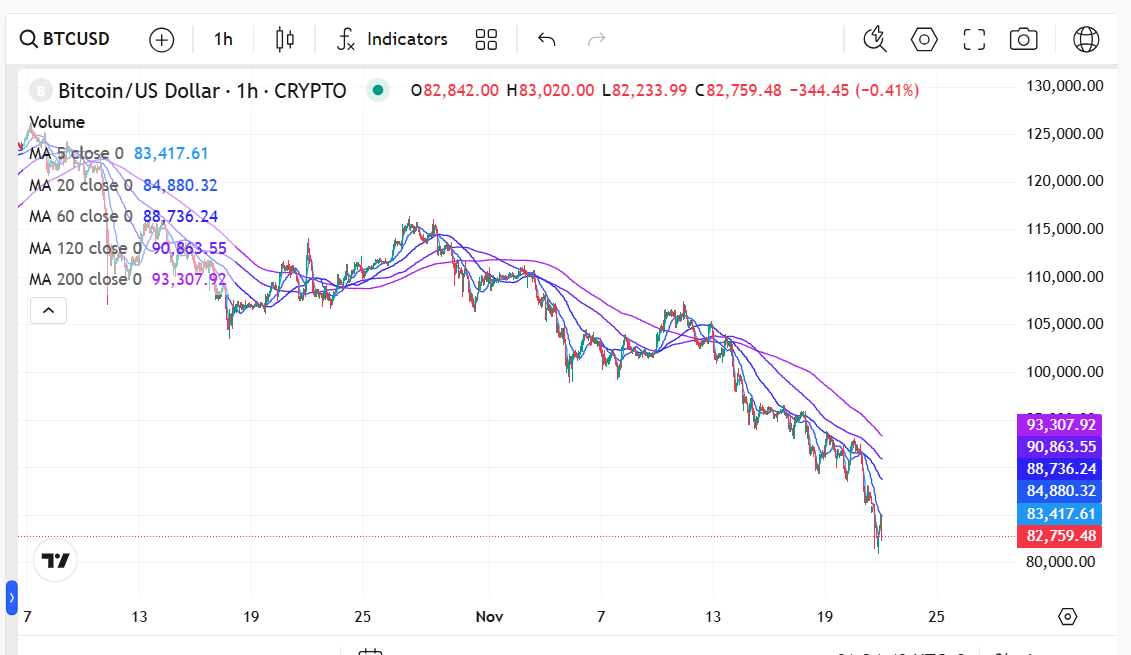Click the red 82,759.48 last price label
The height and width of the screenshot is (655, 1131).
(x=1060, y=536)
